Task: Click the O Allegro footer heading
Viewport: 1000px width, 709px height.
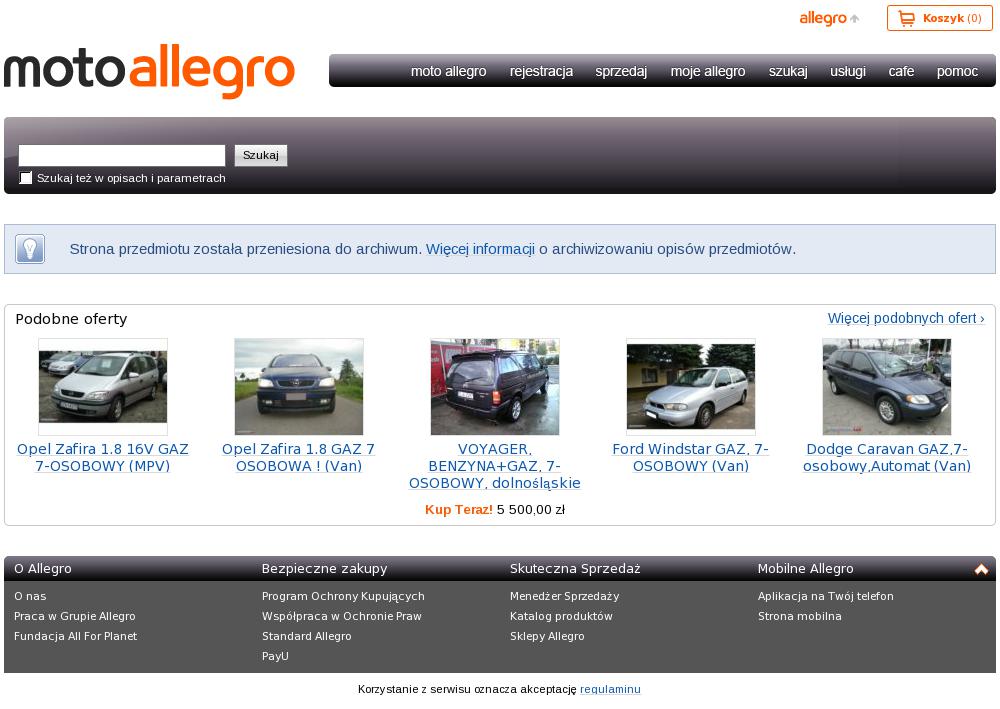Action: [x=43, y=569]
